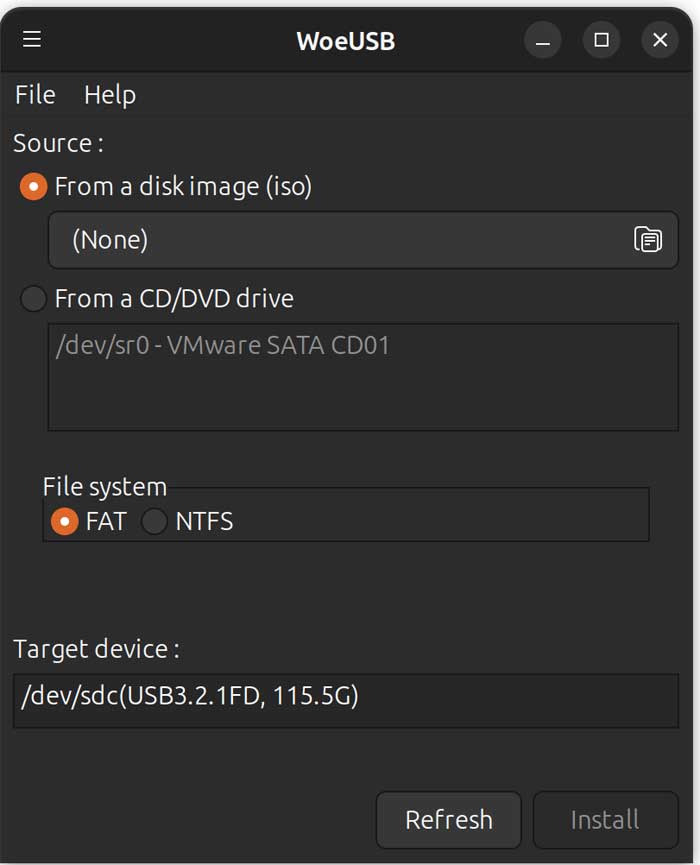Select NTFS as the file system
This screenshot has height=865, width=700.
(x=155, y=521)
